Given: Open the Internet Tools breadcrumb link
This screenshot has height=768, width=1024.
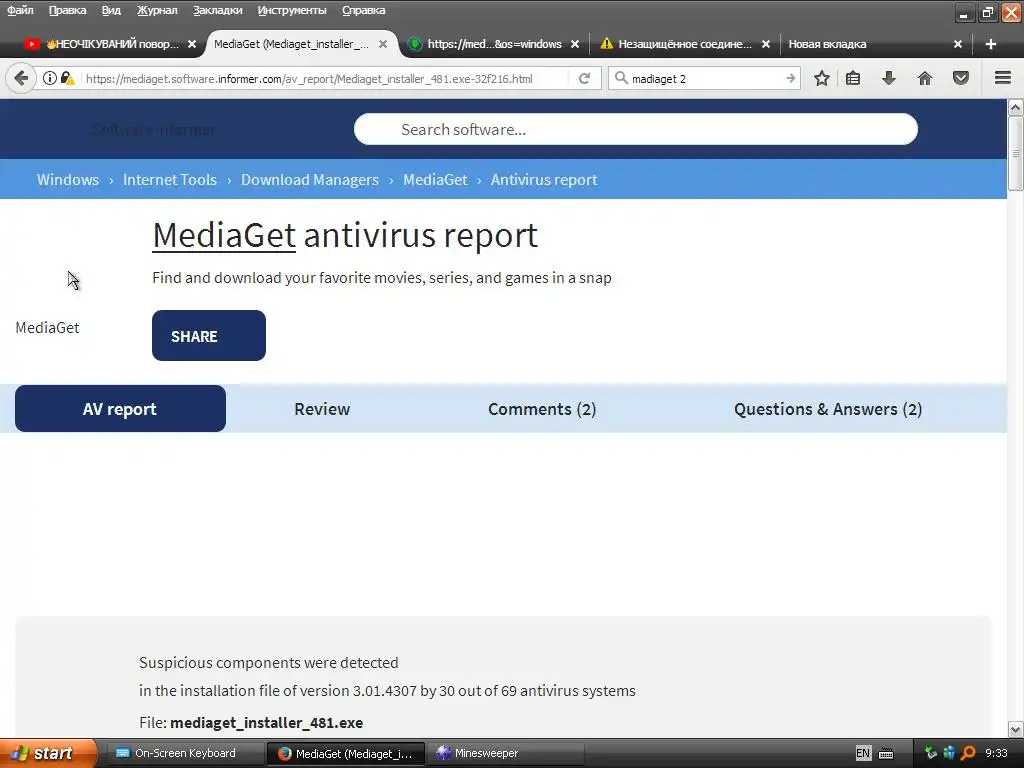Looking at the screenshot, I should [170, 180].
